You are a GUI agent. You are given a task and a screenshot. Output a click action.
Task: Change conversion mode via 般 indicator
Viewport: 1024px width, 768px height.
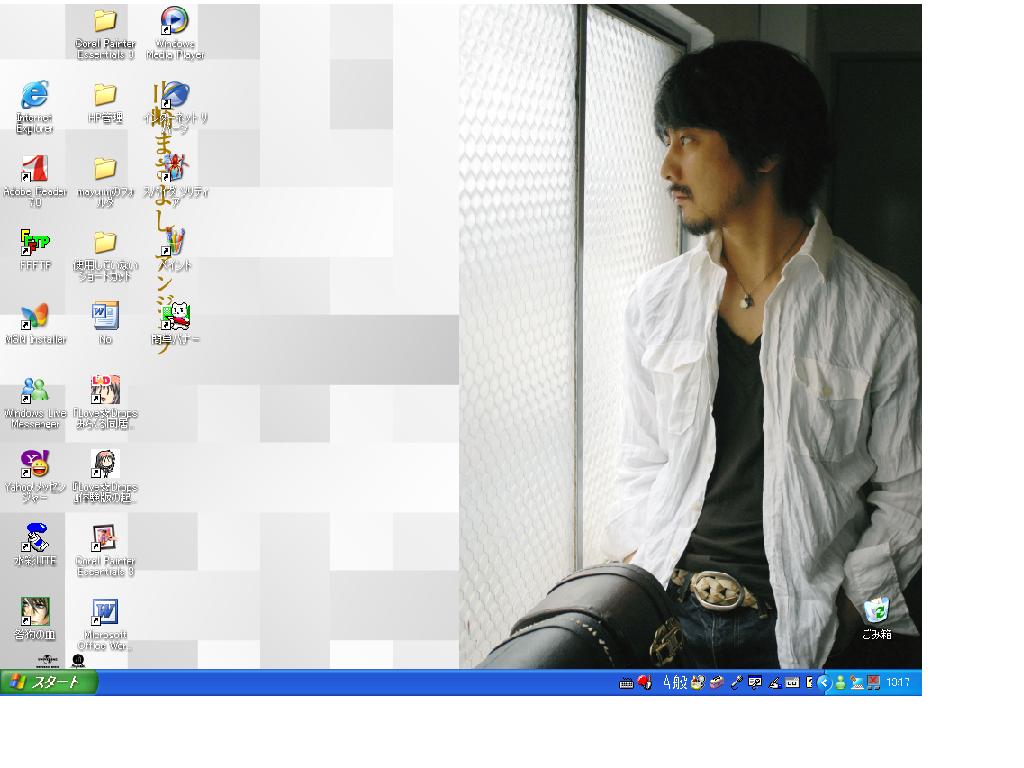(680, 683)
